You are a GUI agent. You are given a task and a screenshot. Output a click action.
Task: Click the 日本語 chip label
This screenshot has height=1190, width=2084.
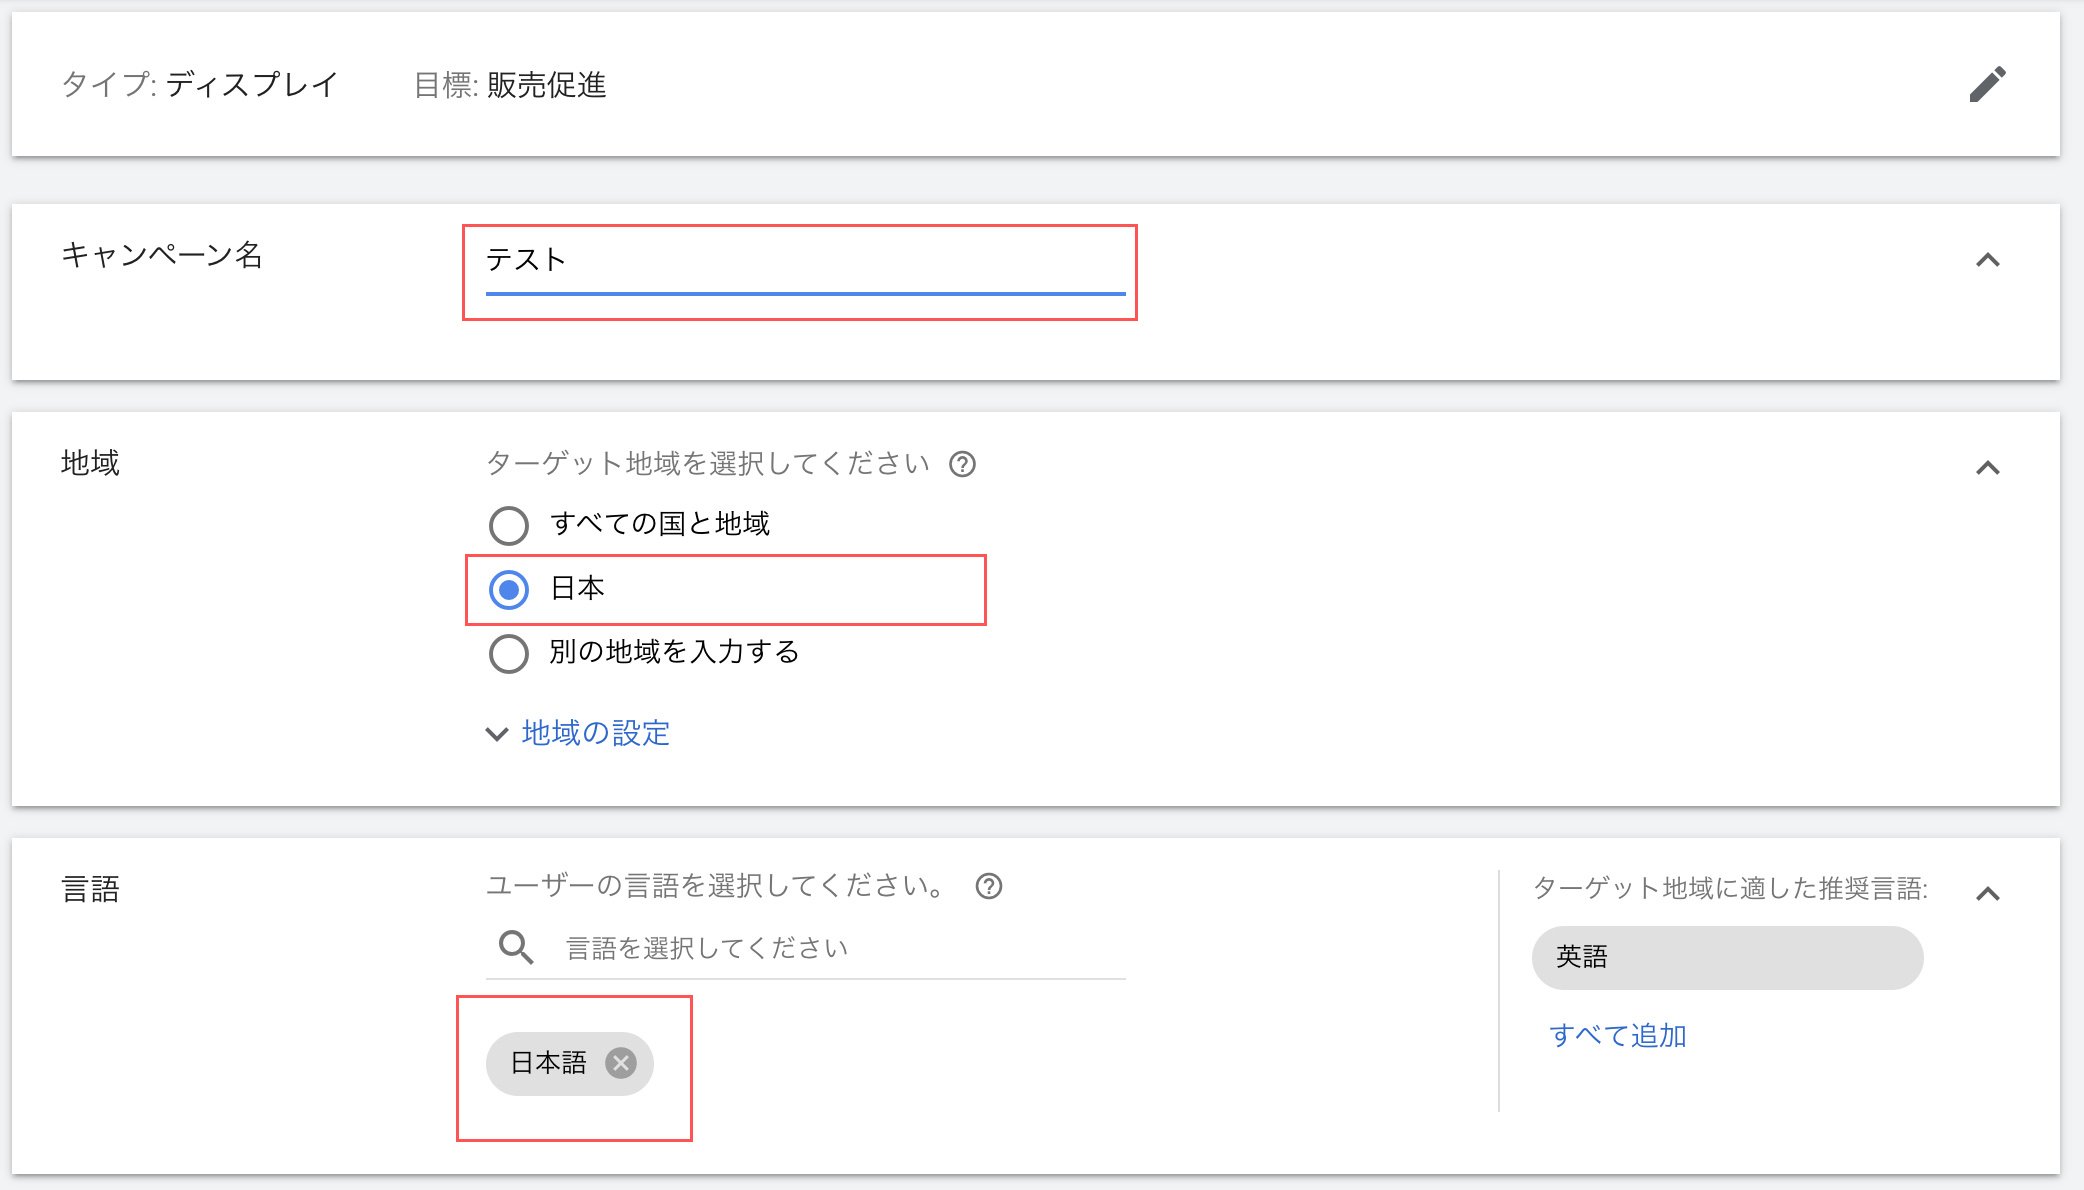coord(548,1063)
